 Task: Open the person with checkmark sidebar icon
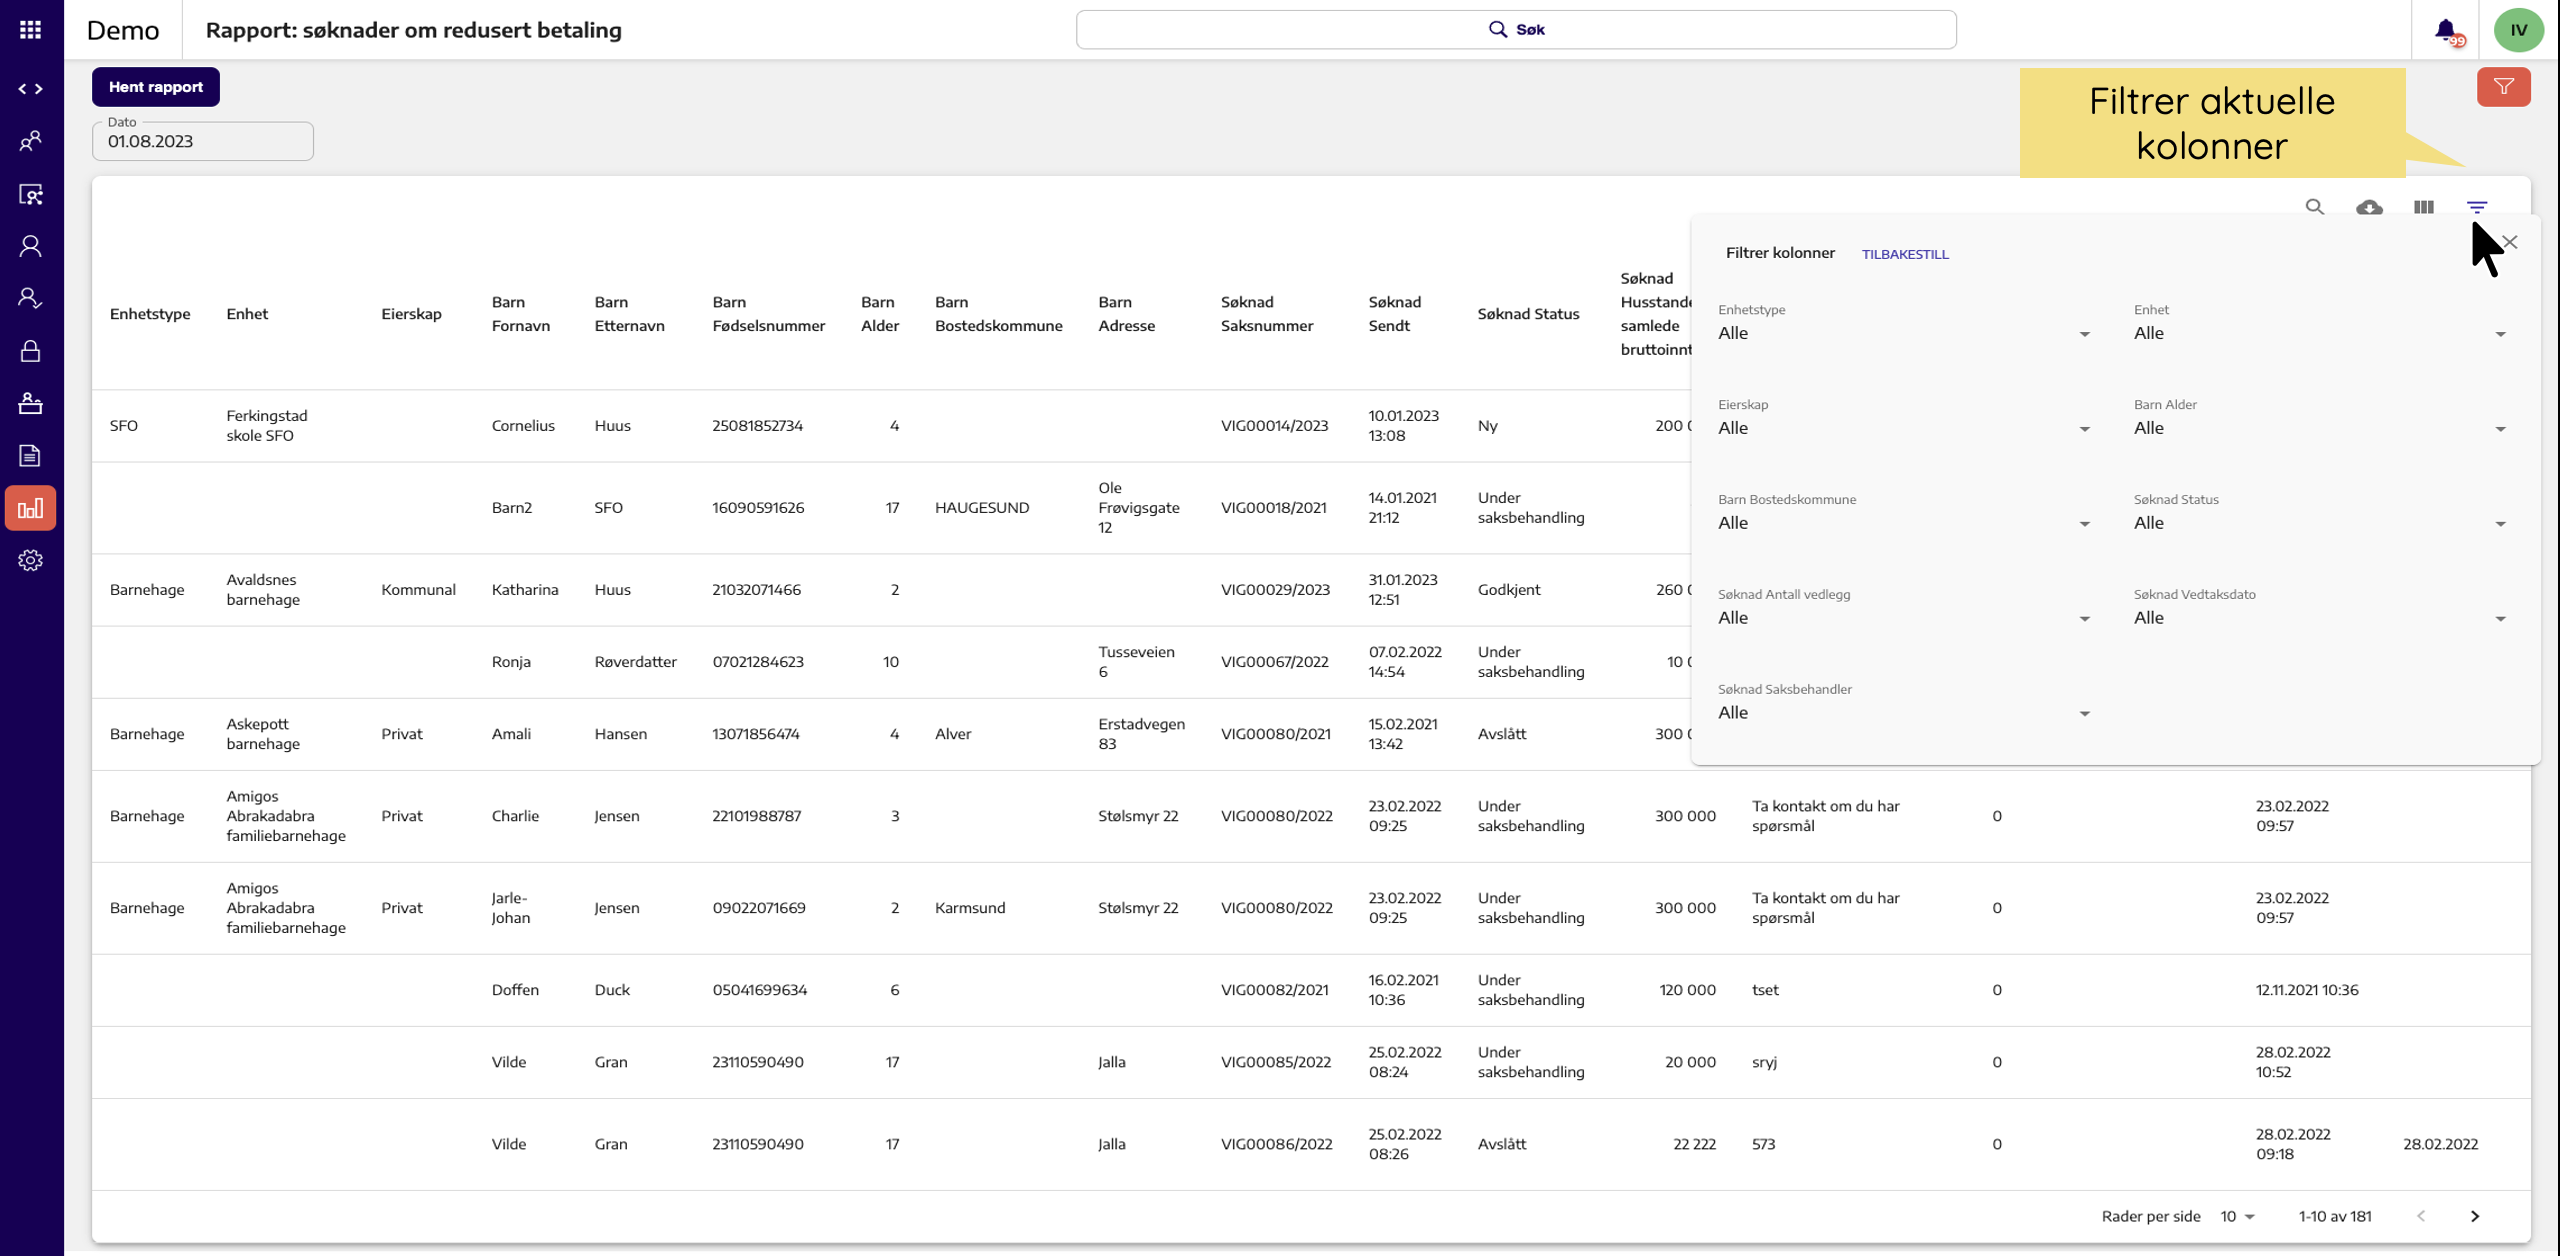[31, 298]
